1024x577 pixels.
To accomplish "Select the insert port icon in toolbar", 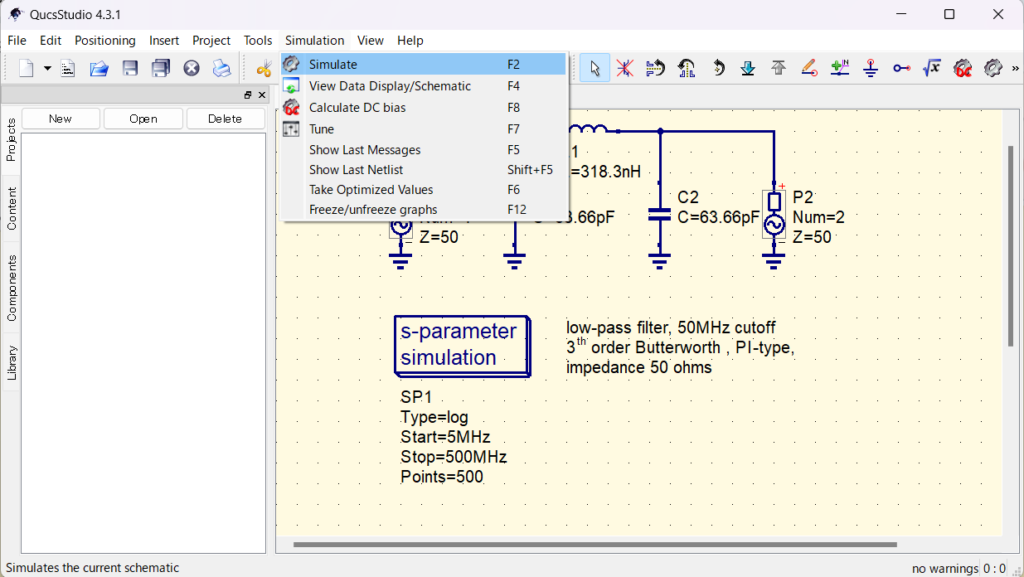I will coord(901,68).
